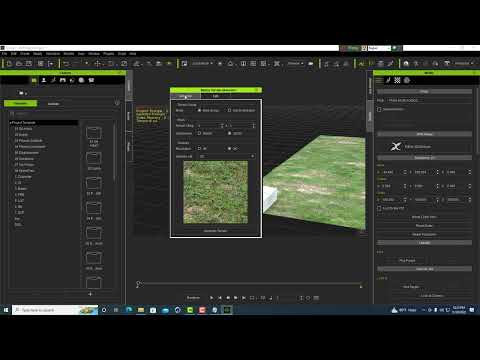Image resolution: width=480 pixels, height=360 pixels.
Task: Open the Project content tab icon
Action: pos(34,80)
